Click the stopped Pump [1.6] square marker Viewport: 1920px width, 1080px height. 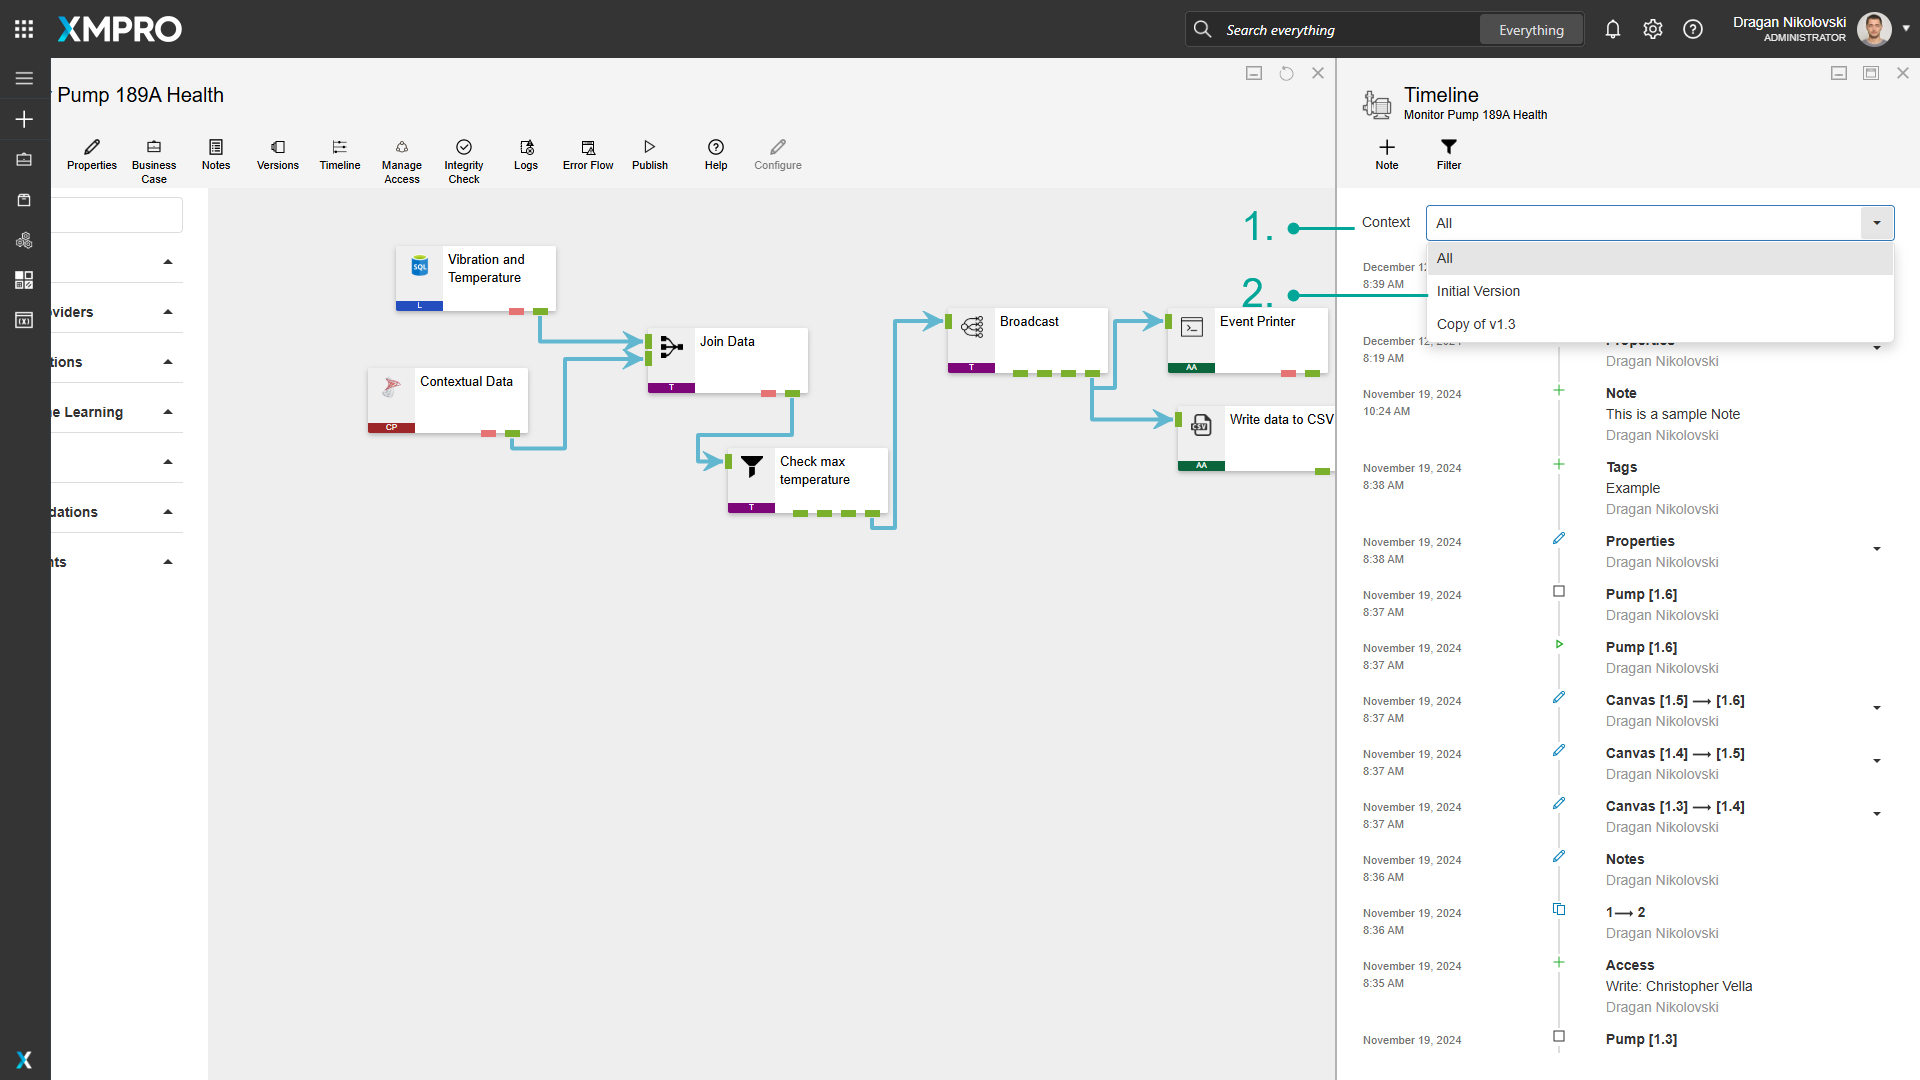point(1559,591)
